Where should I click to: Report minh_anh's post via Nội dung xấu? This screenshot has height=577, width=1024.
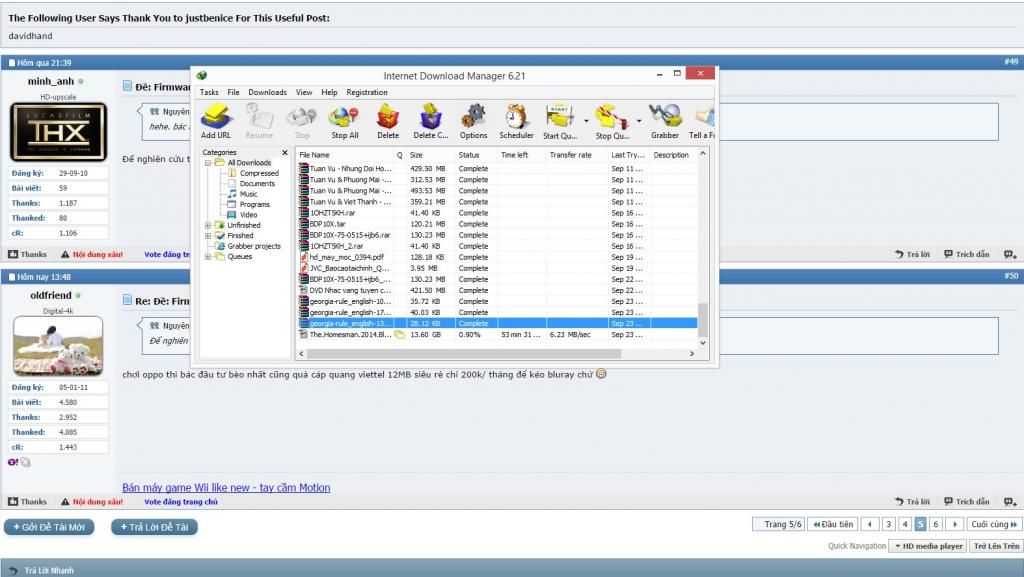(92, 254)
